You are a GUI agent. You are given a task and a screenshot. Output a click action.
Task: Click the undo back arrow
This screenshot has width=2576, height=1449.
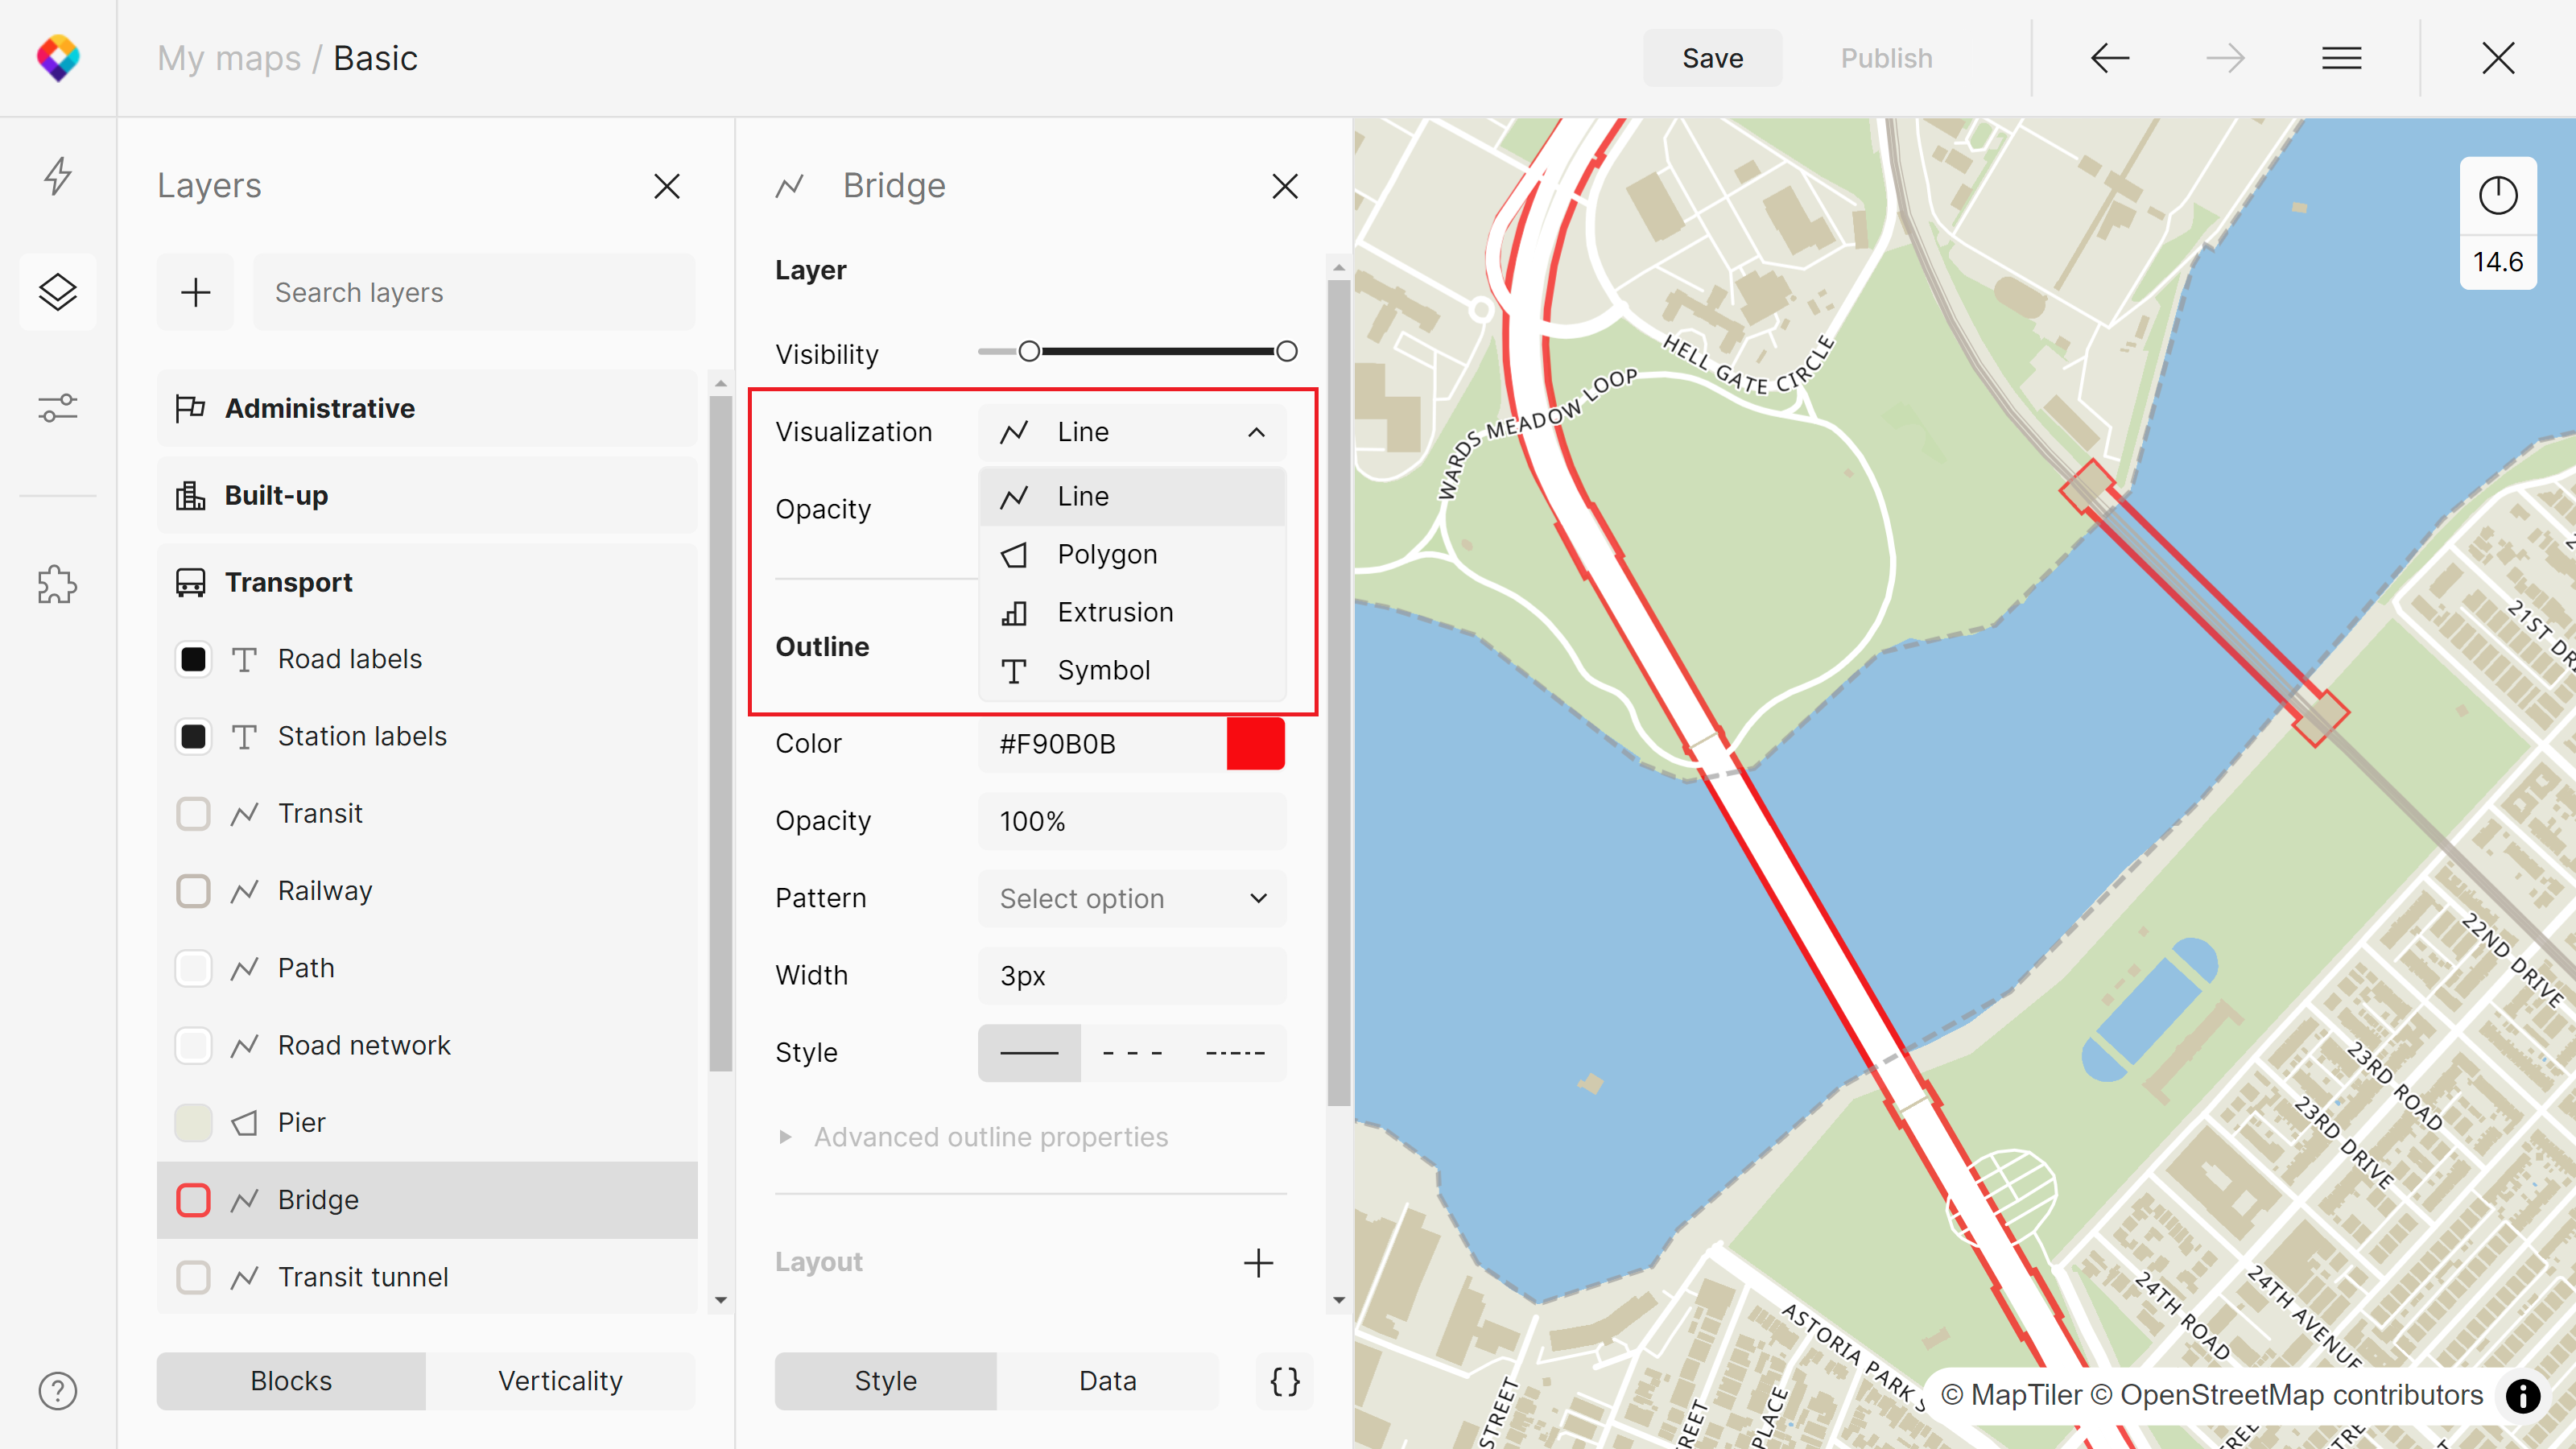click(2110, 58)
